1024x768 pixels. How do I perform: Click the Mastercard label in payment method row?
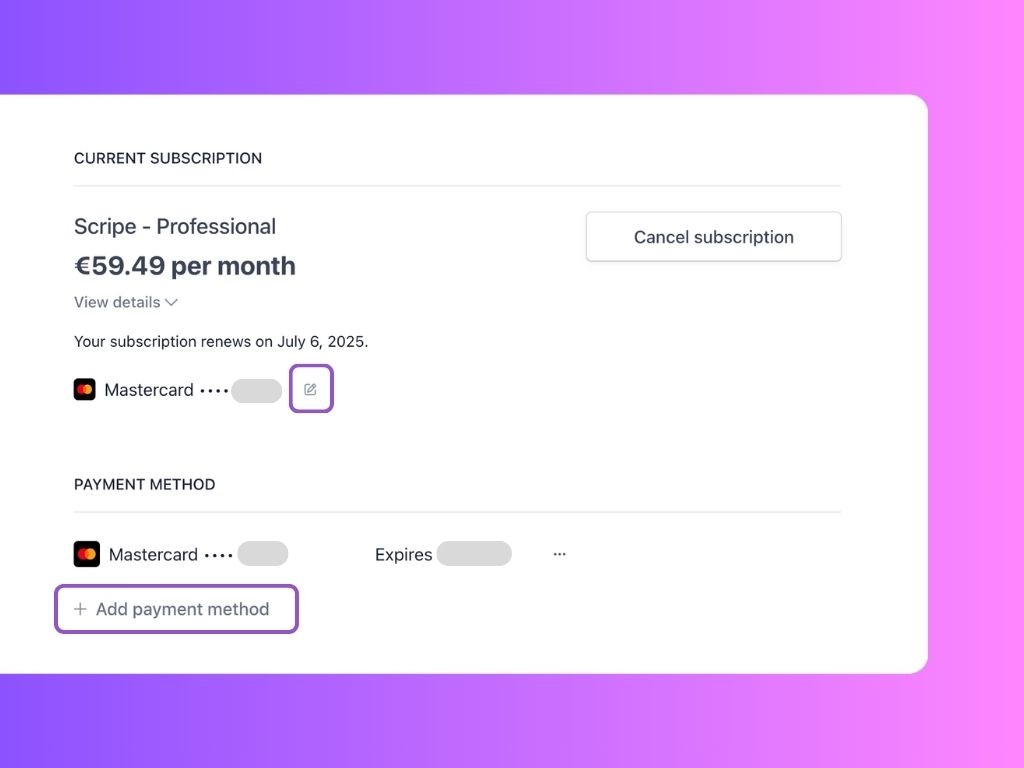pyautogui.click(x=153, y=554)
